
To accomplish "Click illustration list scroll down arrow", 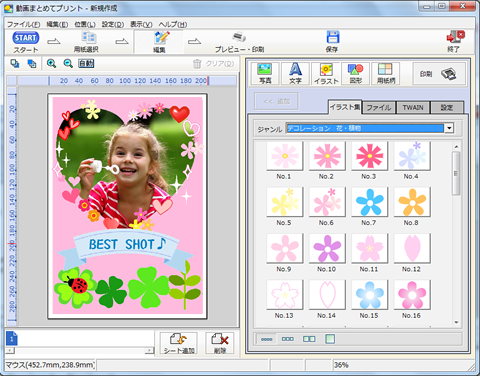I will [456, 322].
